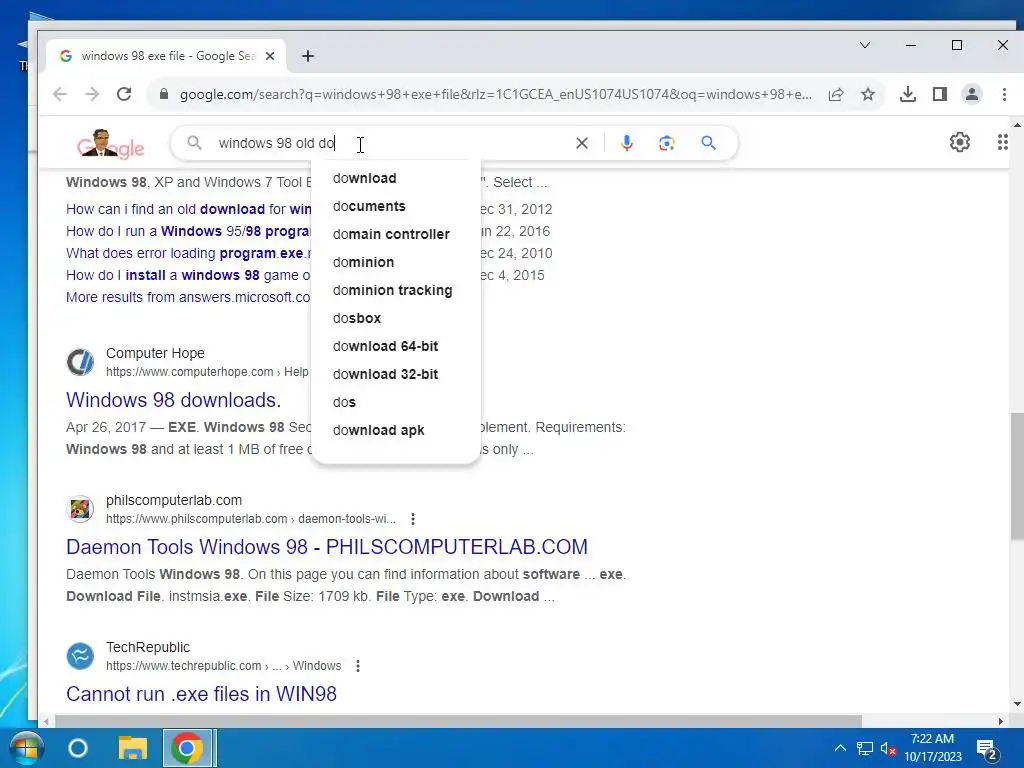Open 'How do I install a windows 98 game' link
The height and width of the screenshot is (768, 1024).
189,276
